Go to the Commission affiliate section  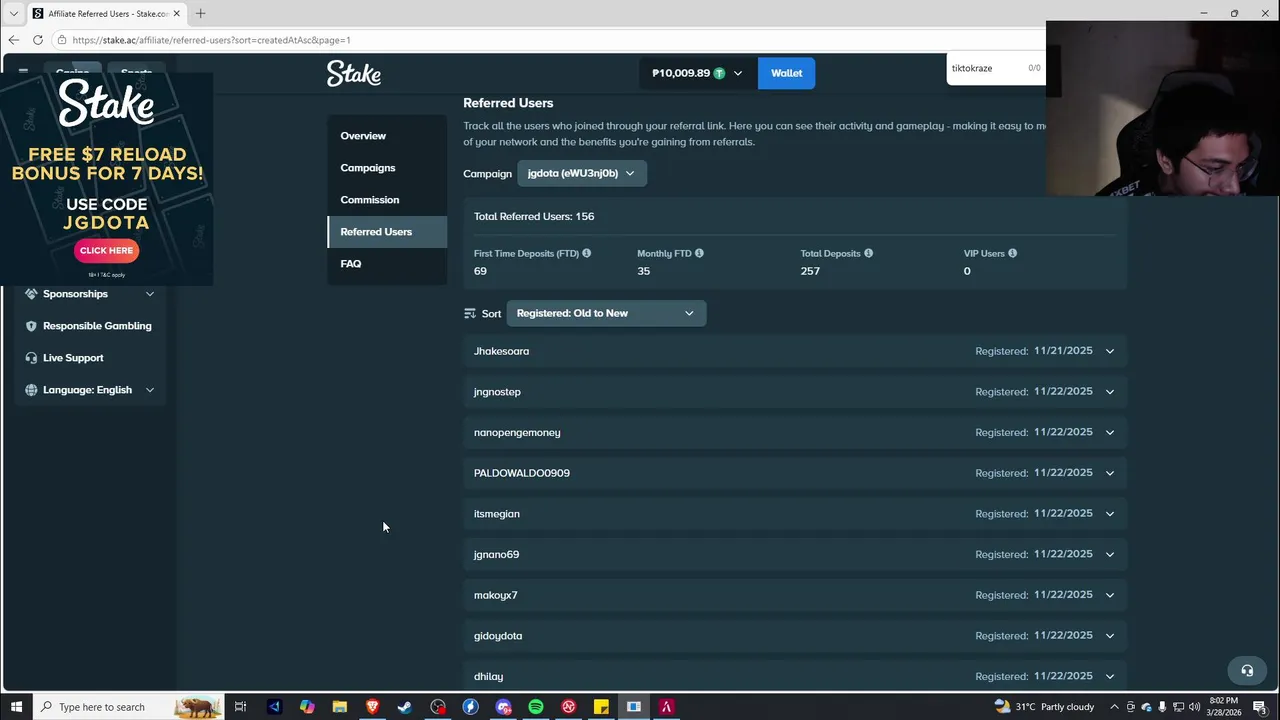coord(387,200)
